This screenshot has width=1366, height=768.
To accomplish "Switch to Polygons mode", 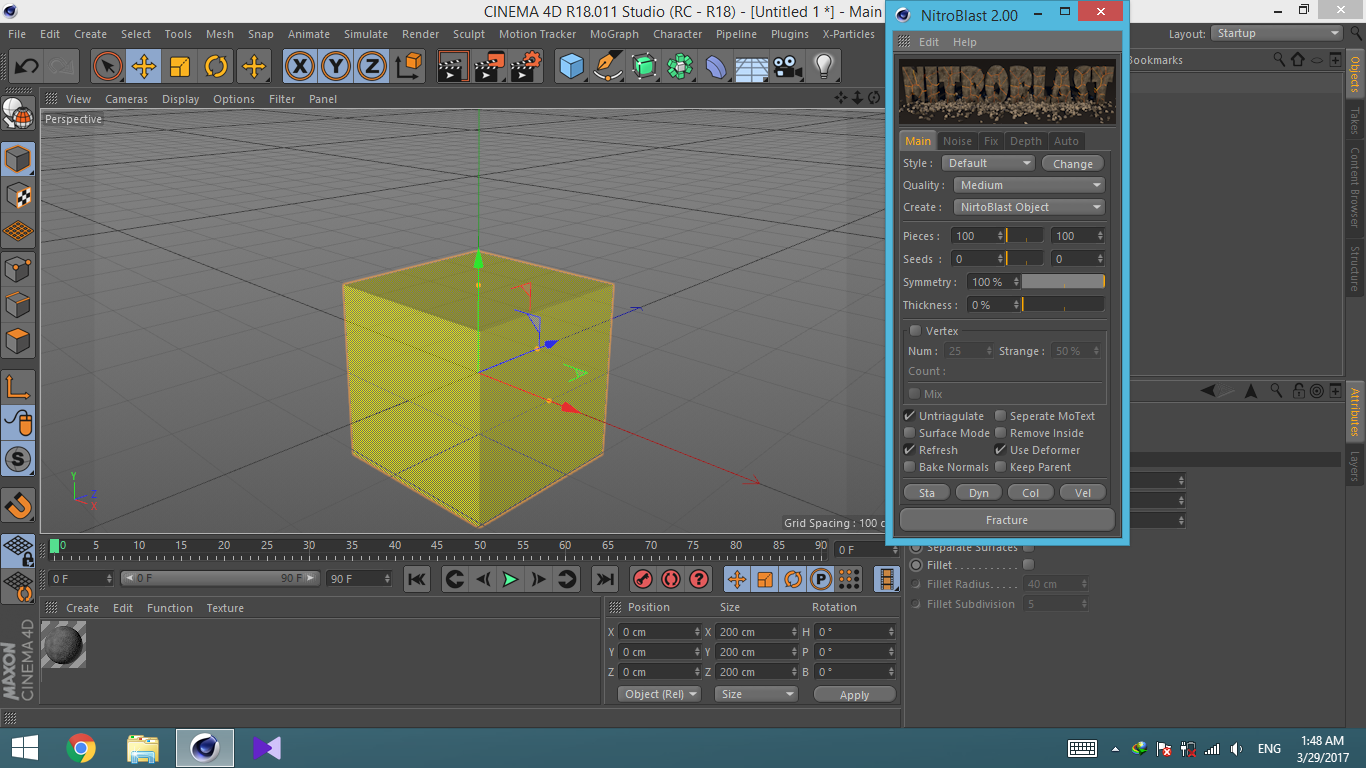I will [18, 340].
